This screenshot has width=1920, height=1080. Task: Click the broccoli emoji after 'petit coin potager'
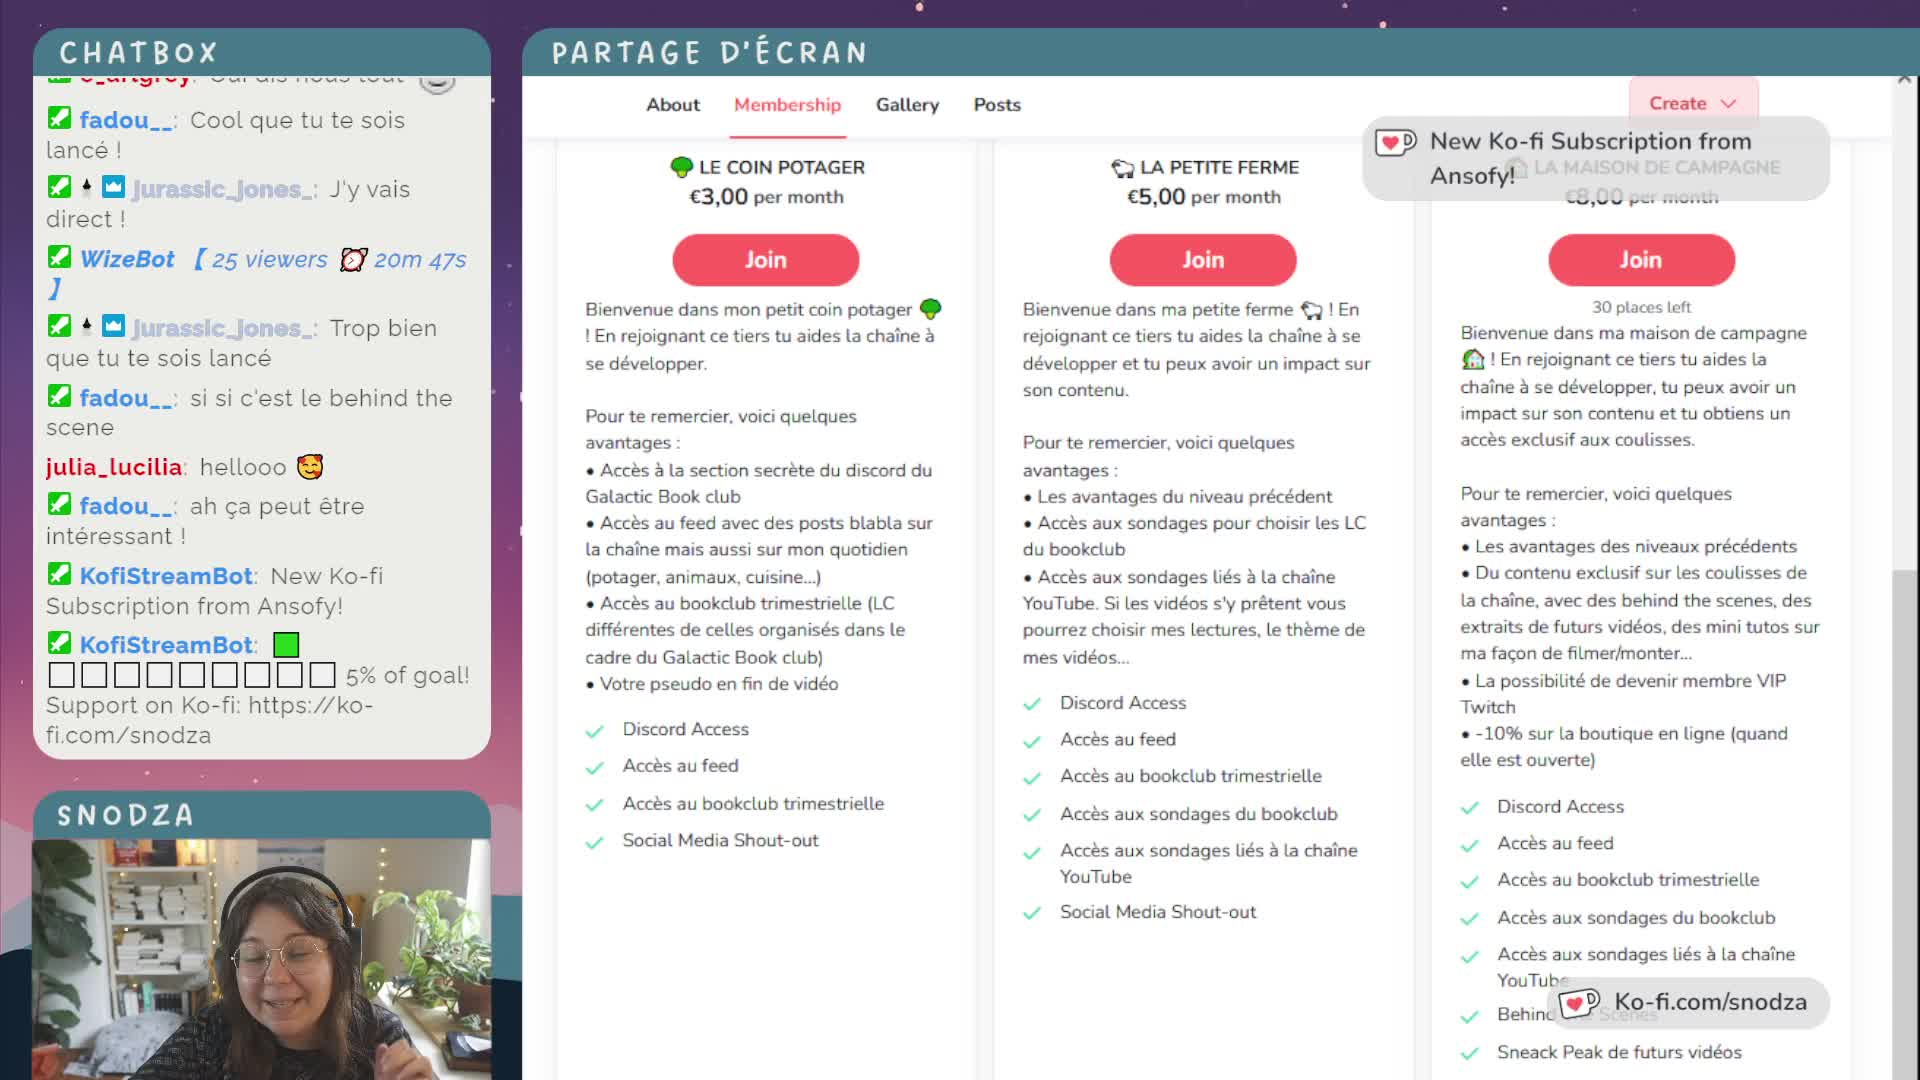(930, 309)
